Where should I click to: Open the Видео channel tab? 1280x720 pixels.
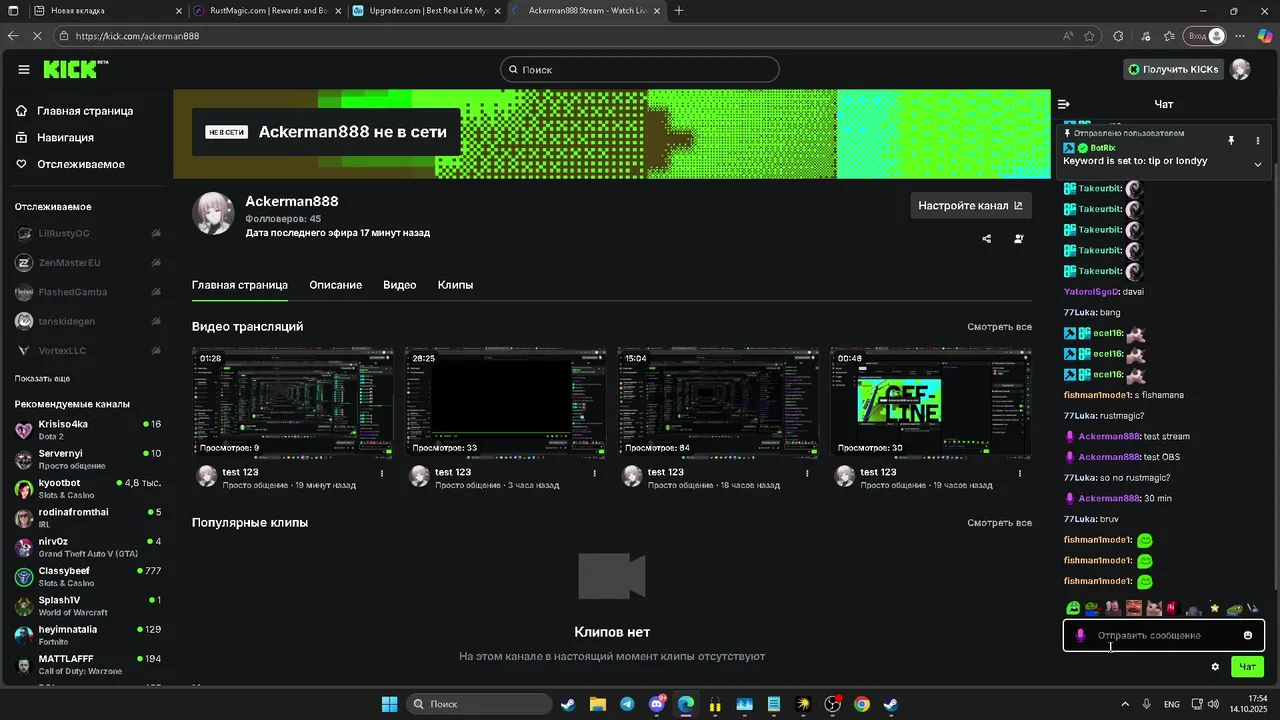[x=399, y=285]
